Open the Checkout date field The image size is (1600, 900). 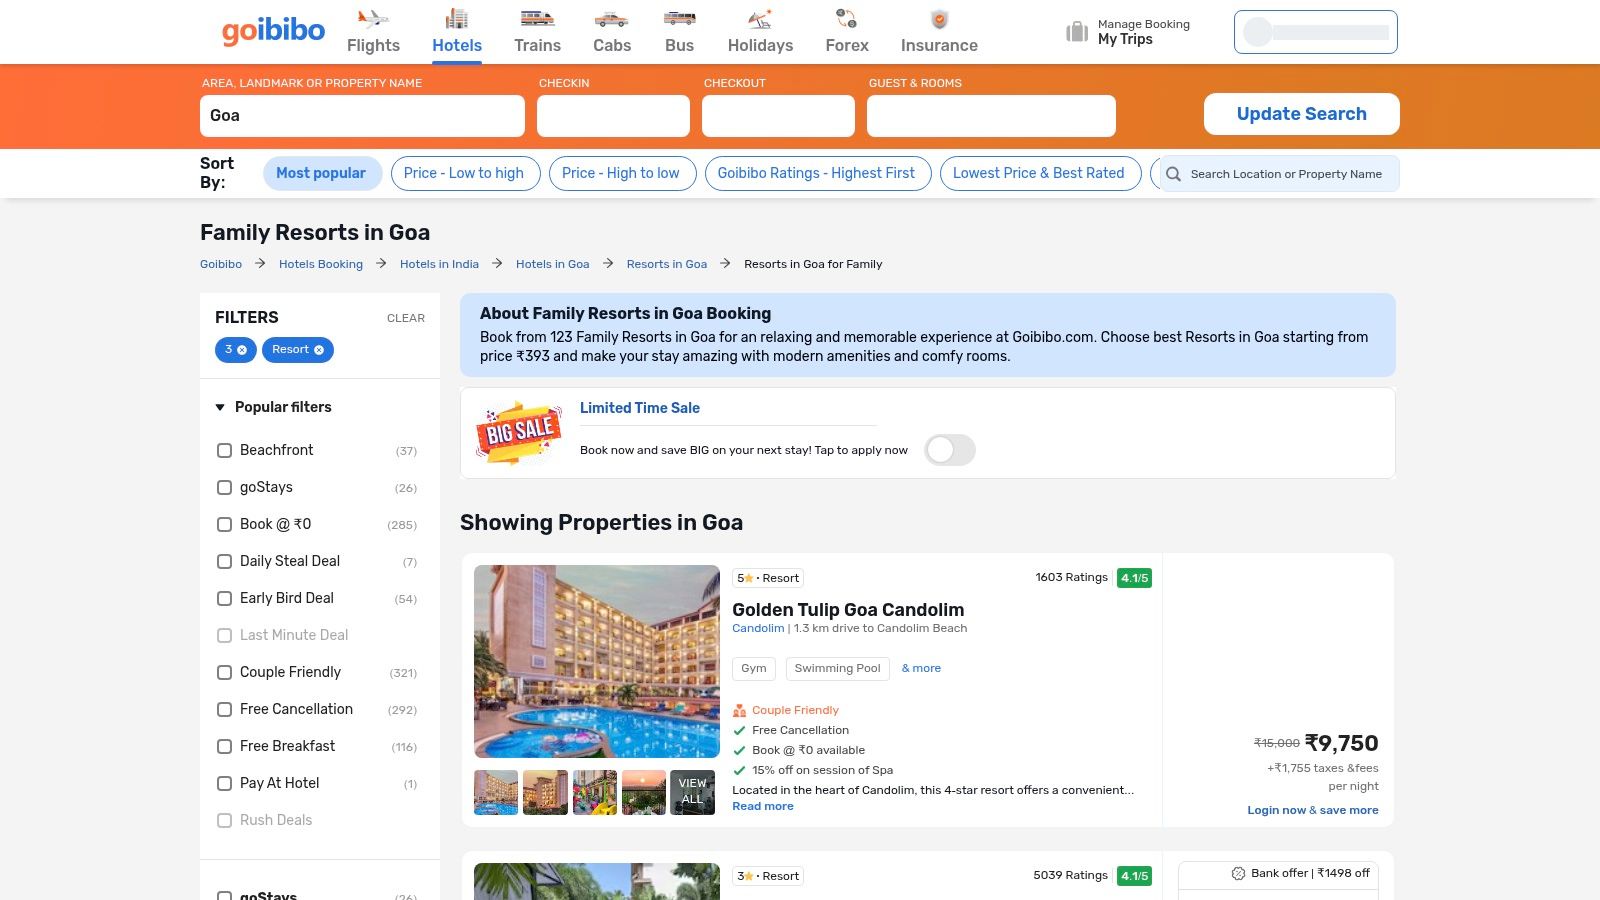point(778,116)
